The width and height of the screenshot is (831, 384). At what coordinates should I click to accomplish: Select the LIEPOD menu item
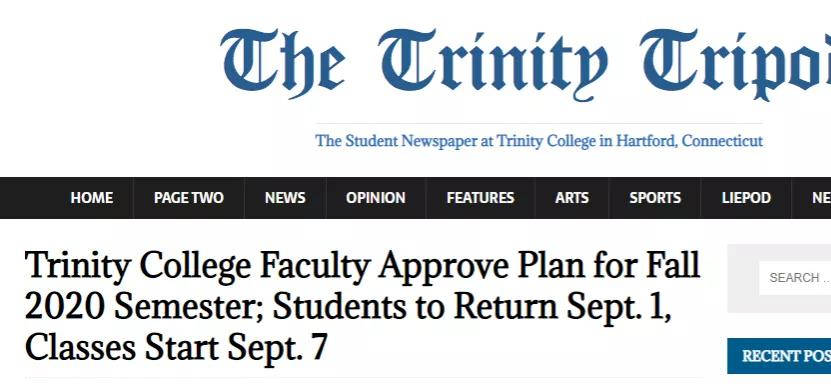[x=746, y=198]
